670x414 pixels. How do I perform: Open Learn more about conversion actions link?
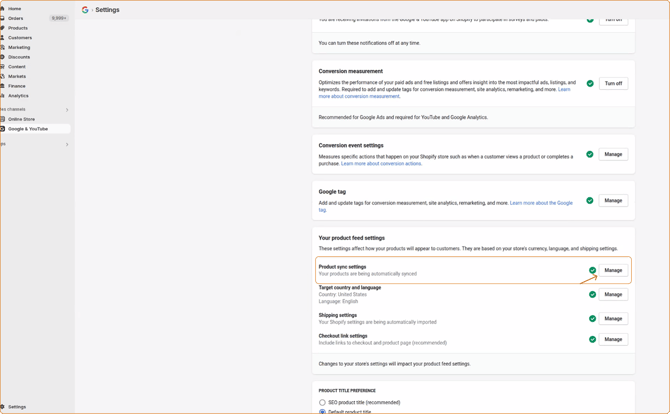(381, 164)
